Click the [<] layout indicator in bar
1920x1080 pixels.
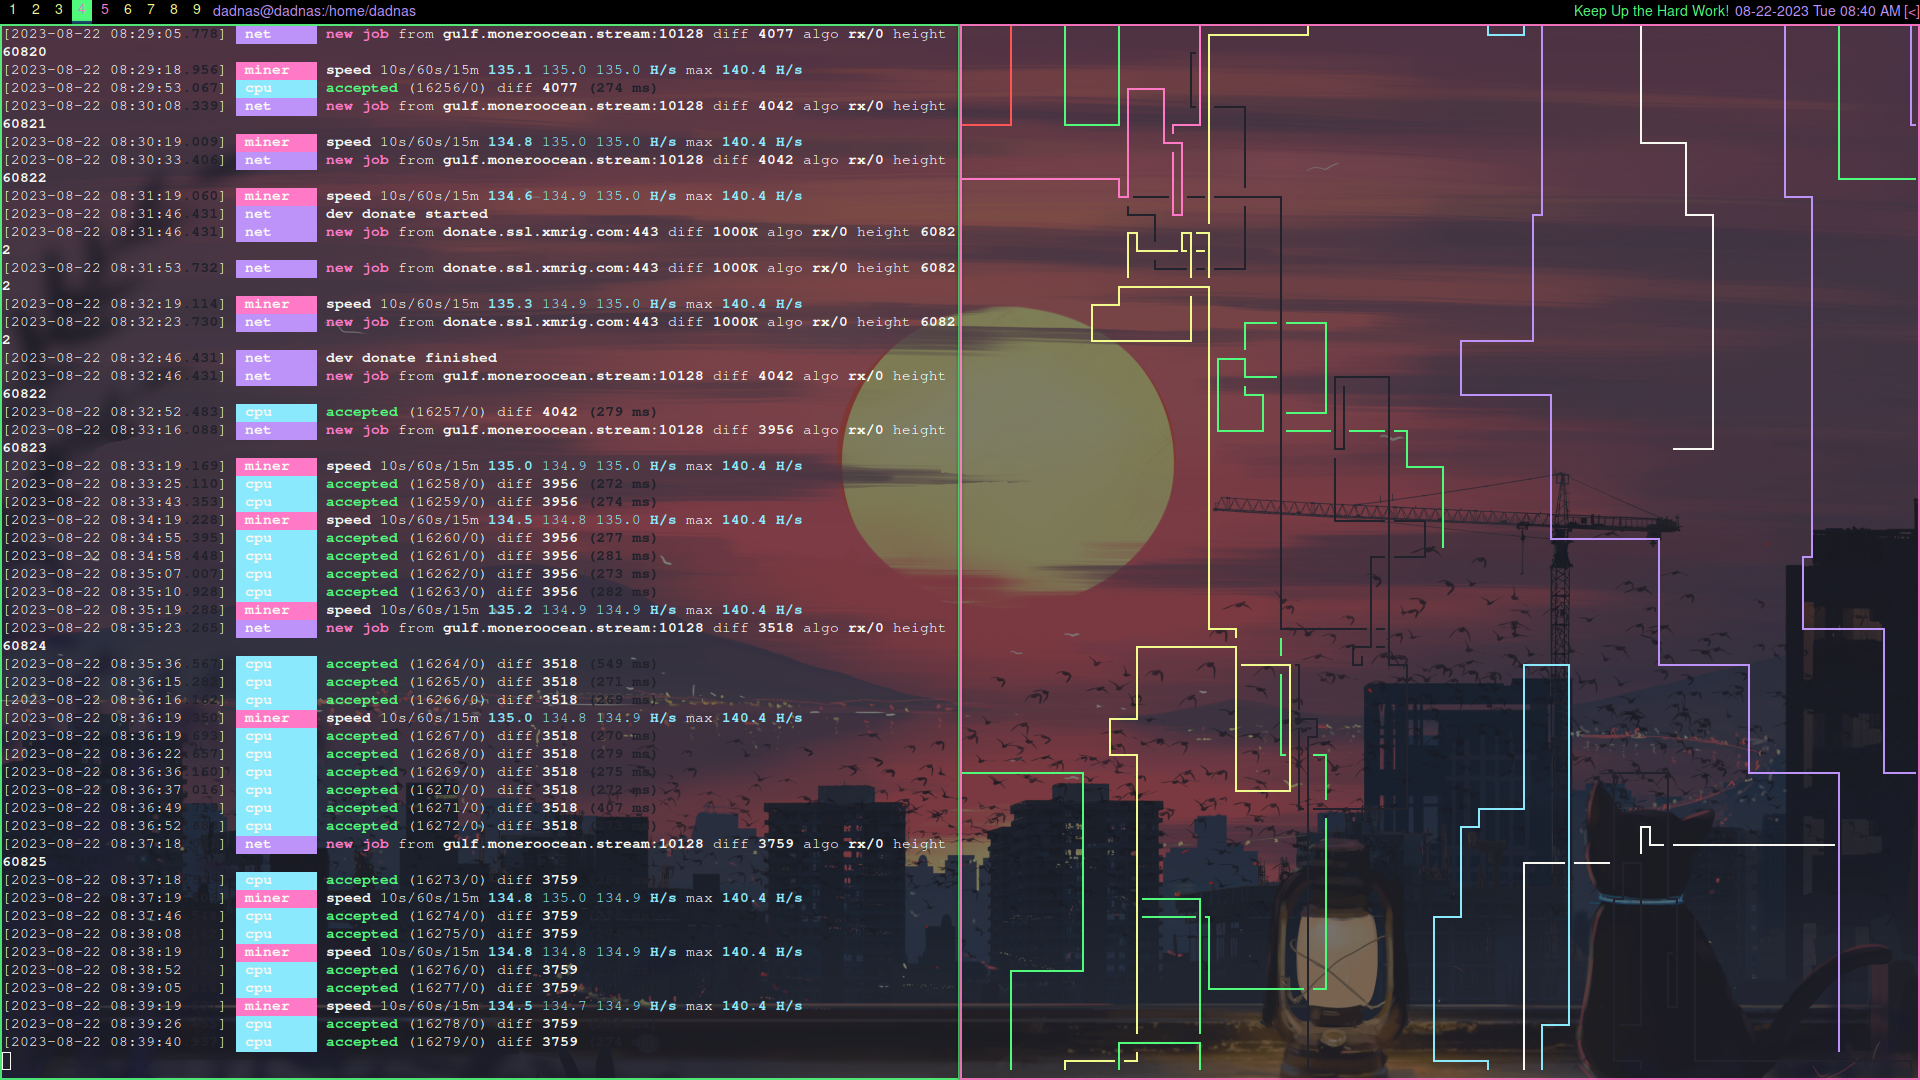coord(1911,11)
